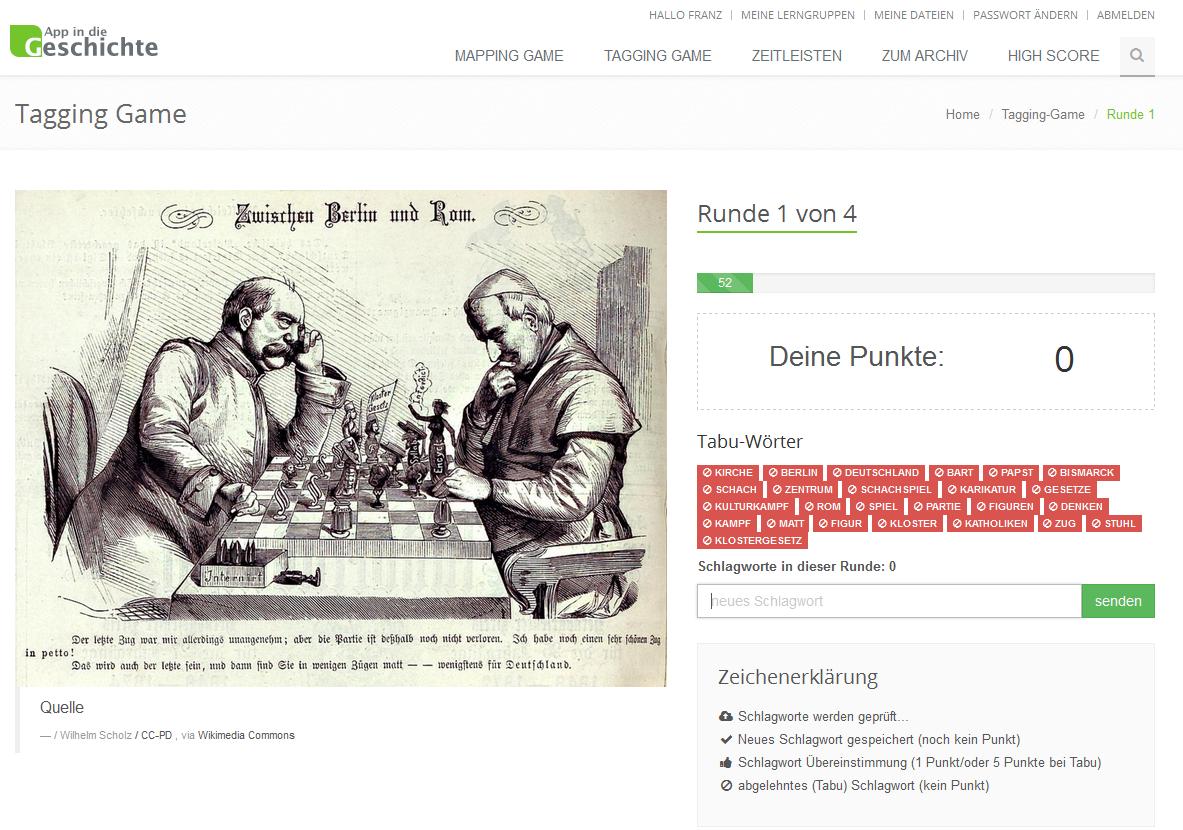Click Home in the breadcrumb
The width and height of the screenshot is (1183, 830).
(962, 114)
